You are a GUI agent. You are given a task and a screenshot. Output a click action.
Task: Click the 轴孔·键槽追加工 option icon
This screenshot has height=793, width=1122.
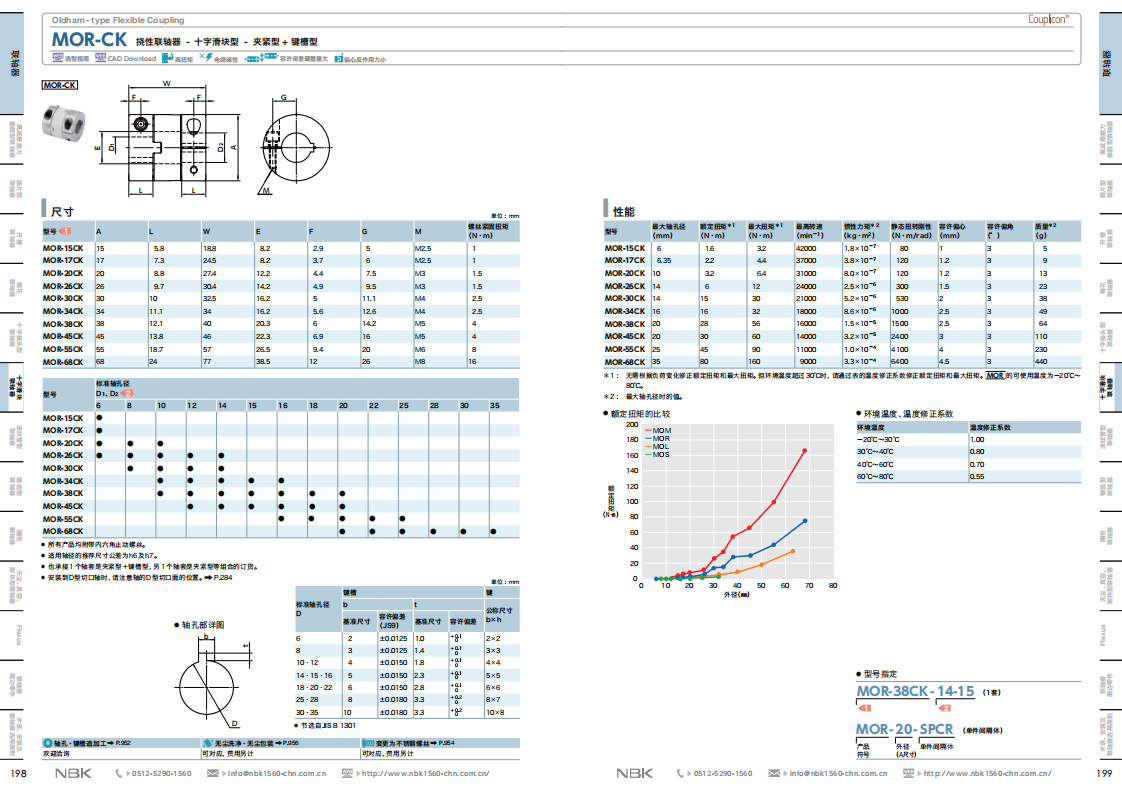tap(48, 743)
